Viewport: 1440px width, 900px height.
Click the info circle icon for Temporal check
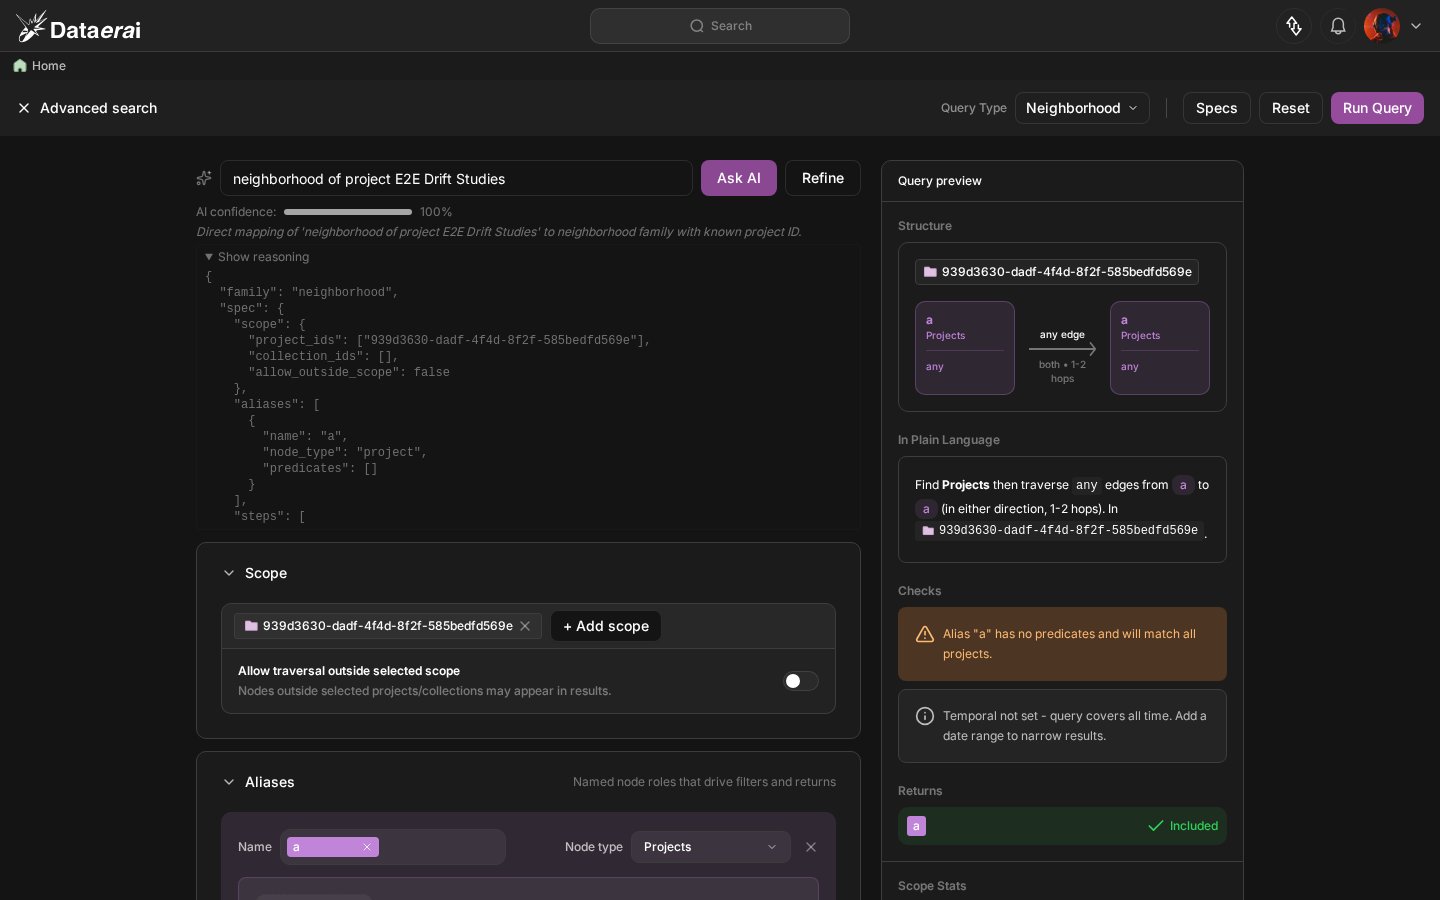tap(925, 716)
